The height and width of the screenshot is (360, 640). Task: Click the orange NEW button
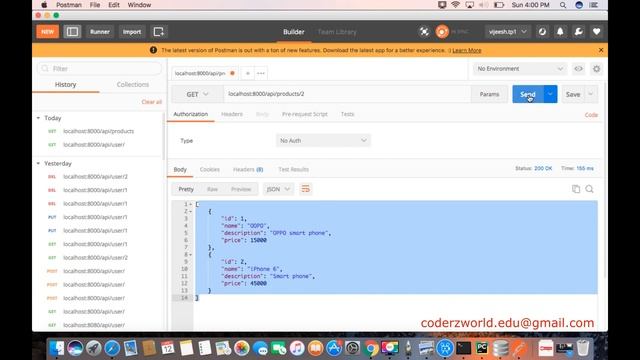point(47,31)
